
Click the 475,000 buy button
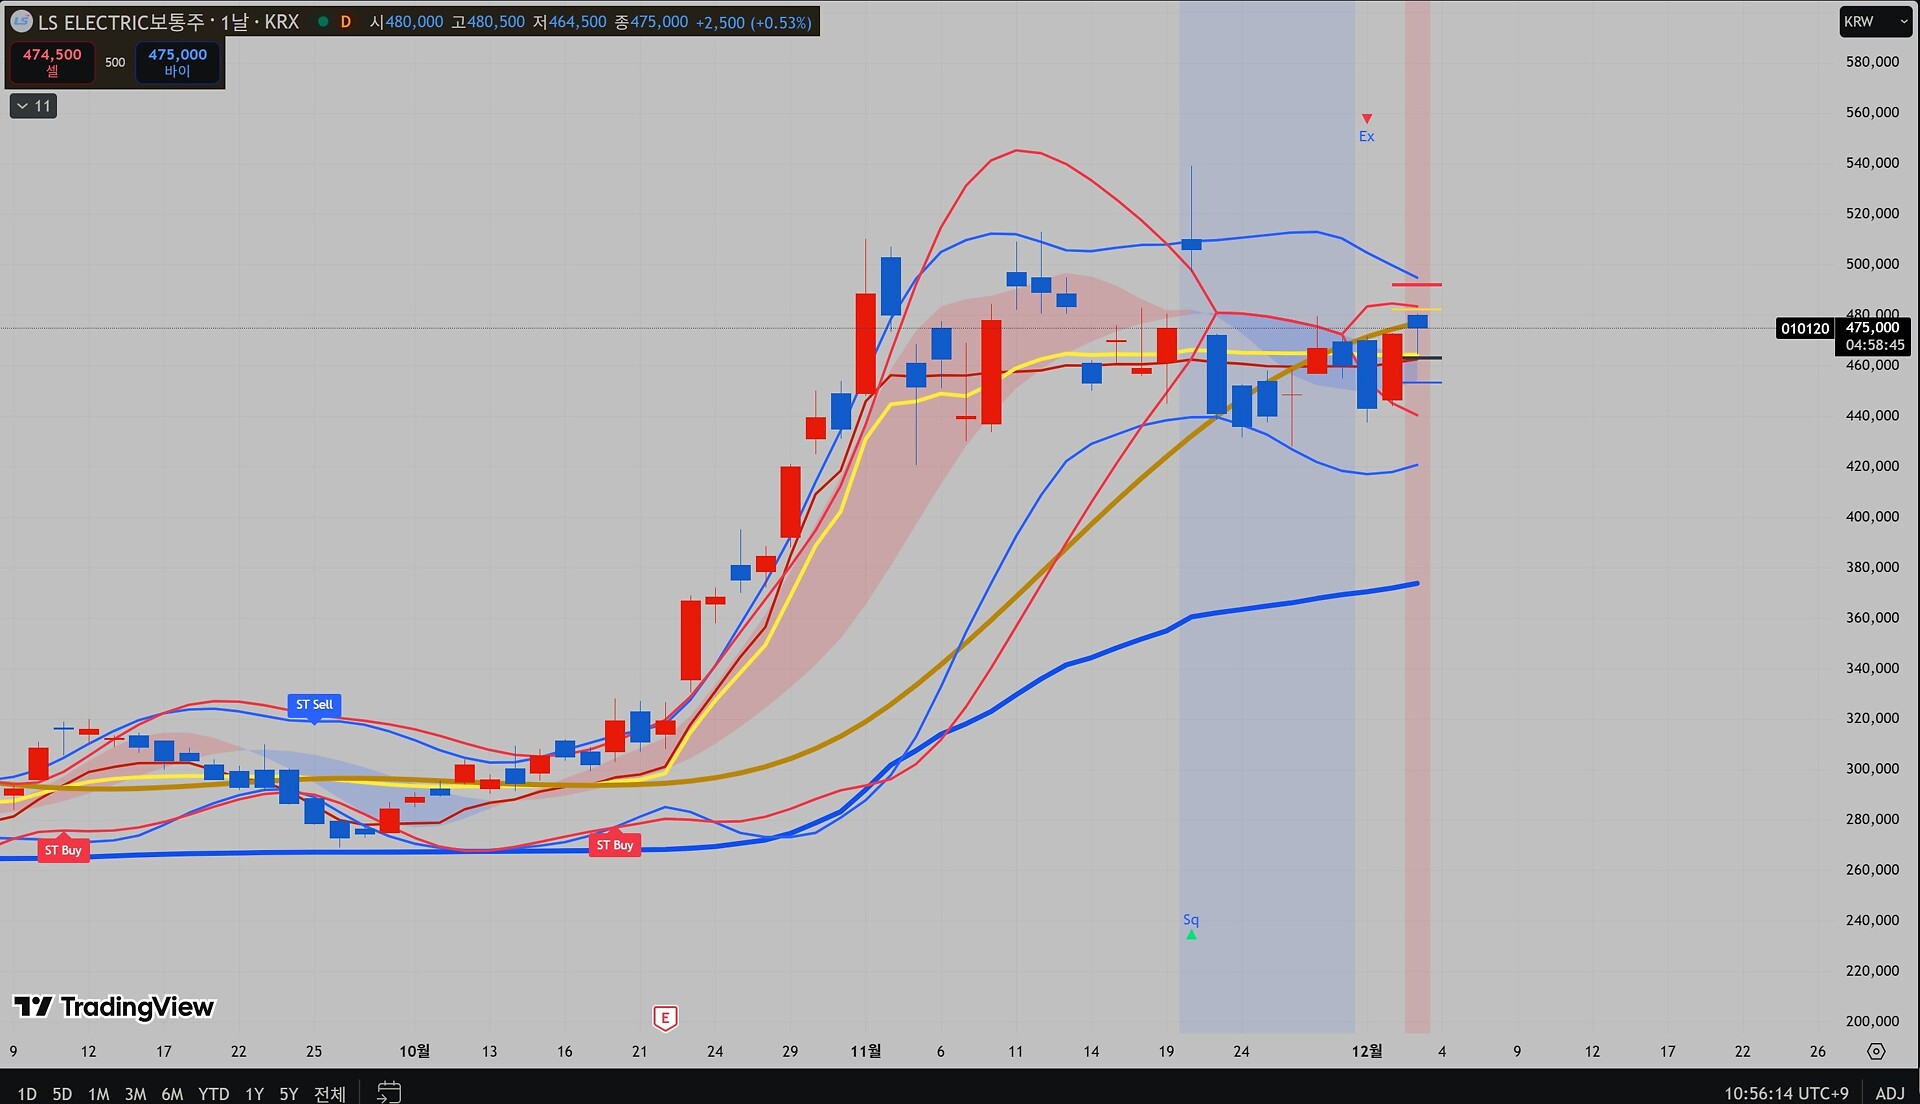tap(177, 62)
